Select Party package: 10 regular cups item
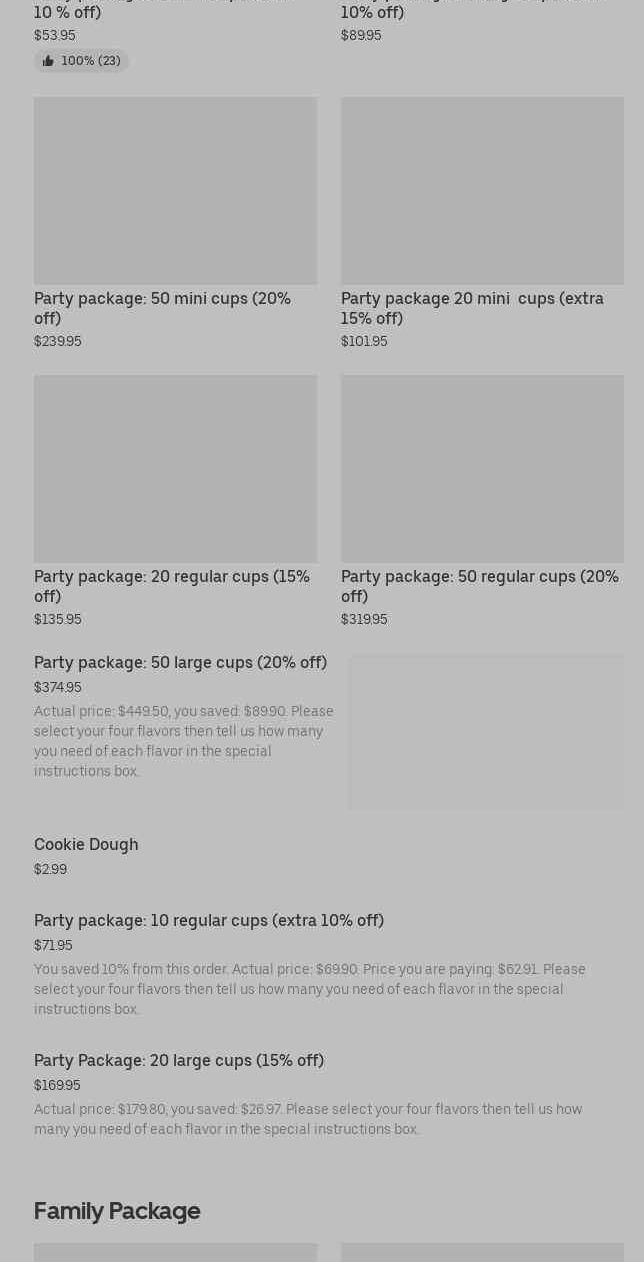This screenshot has height=1262, width=644. tap(209, 920)
